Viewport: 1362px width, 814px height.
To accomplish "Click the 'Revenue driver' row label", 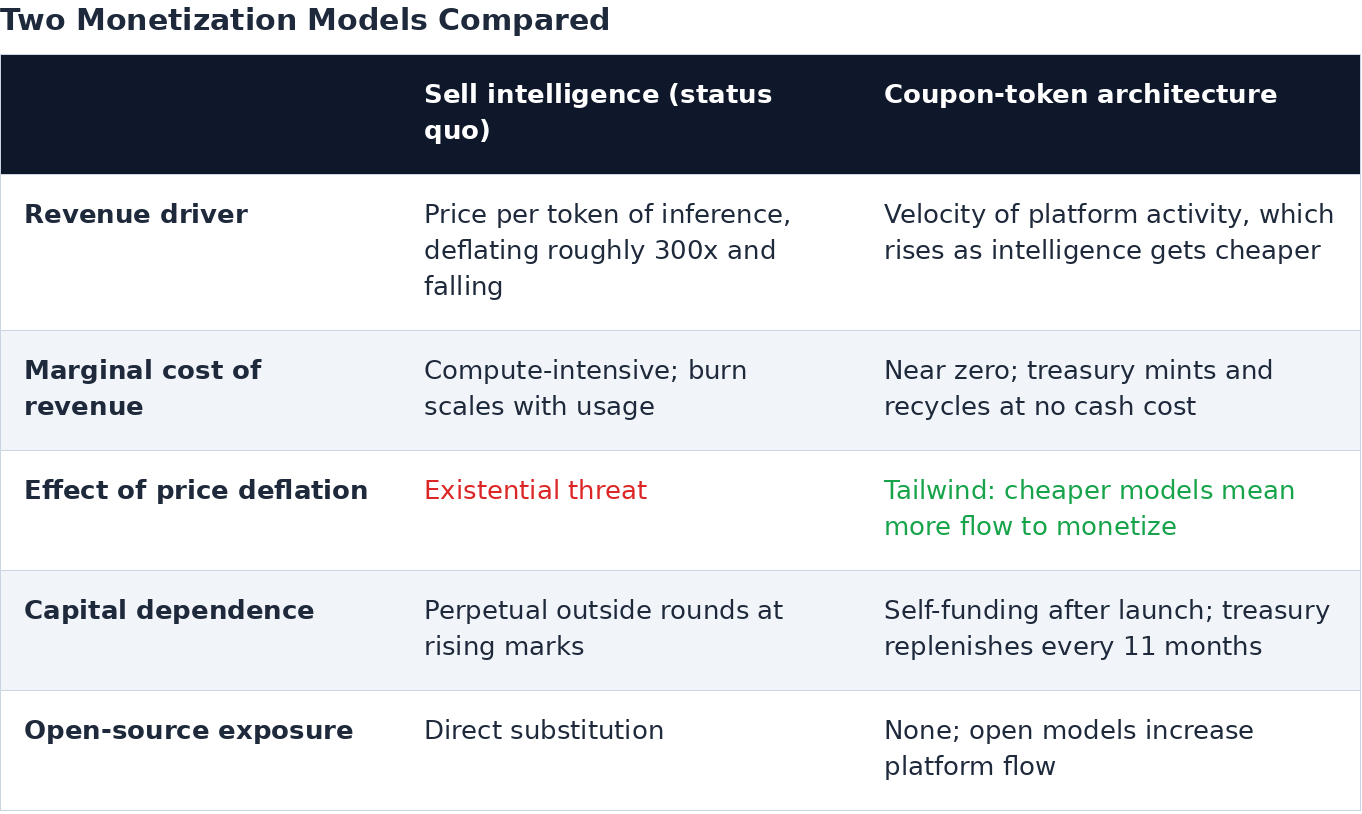I will point(136,215).
